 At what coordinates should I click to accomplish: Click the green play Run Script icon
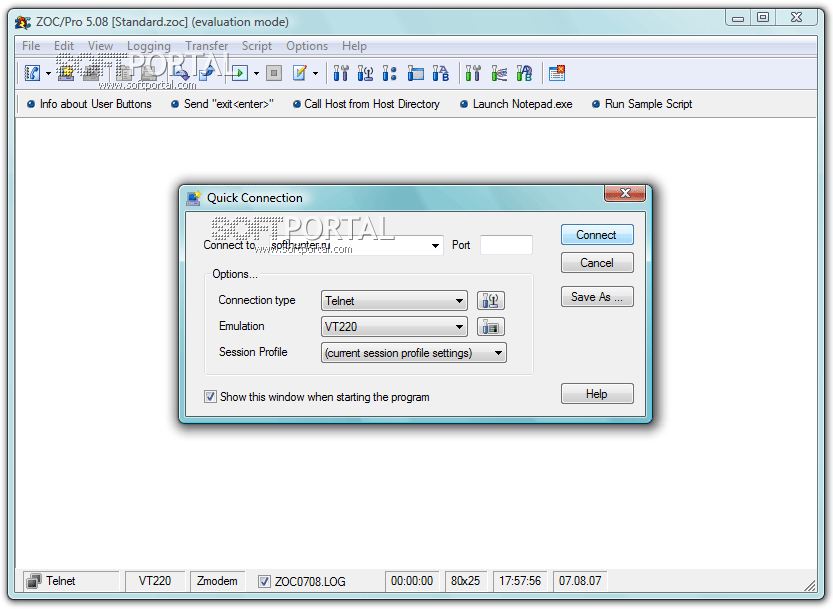coord(240,73)
